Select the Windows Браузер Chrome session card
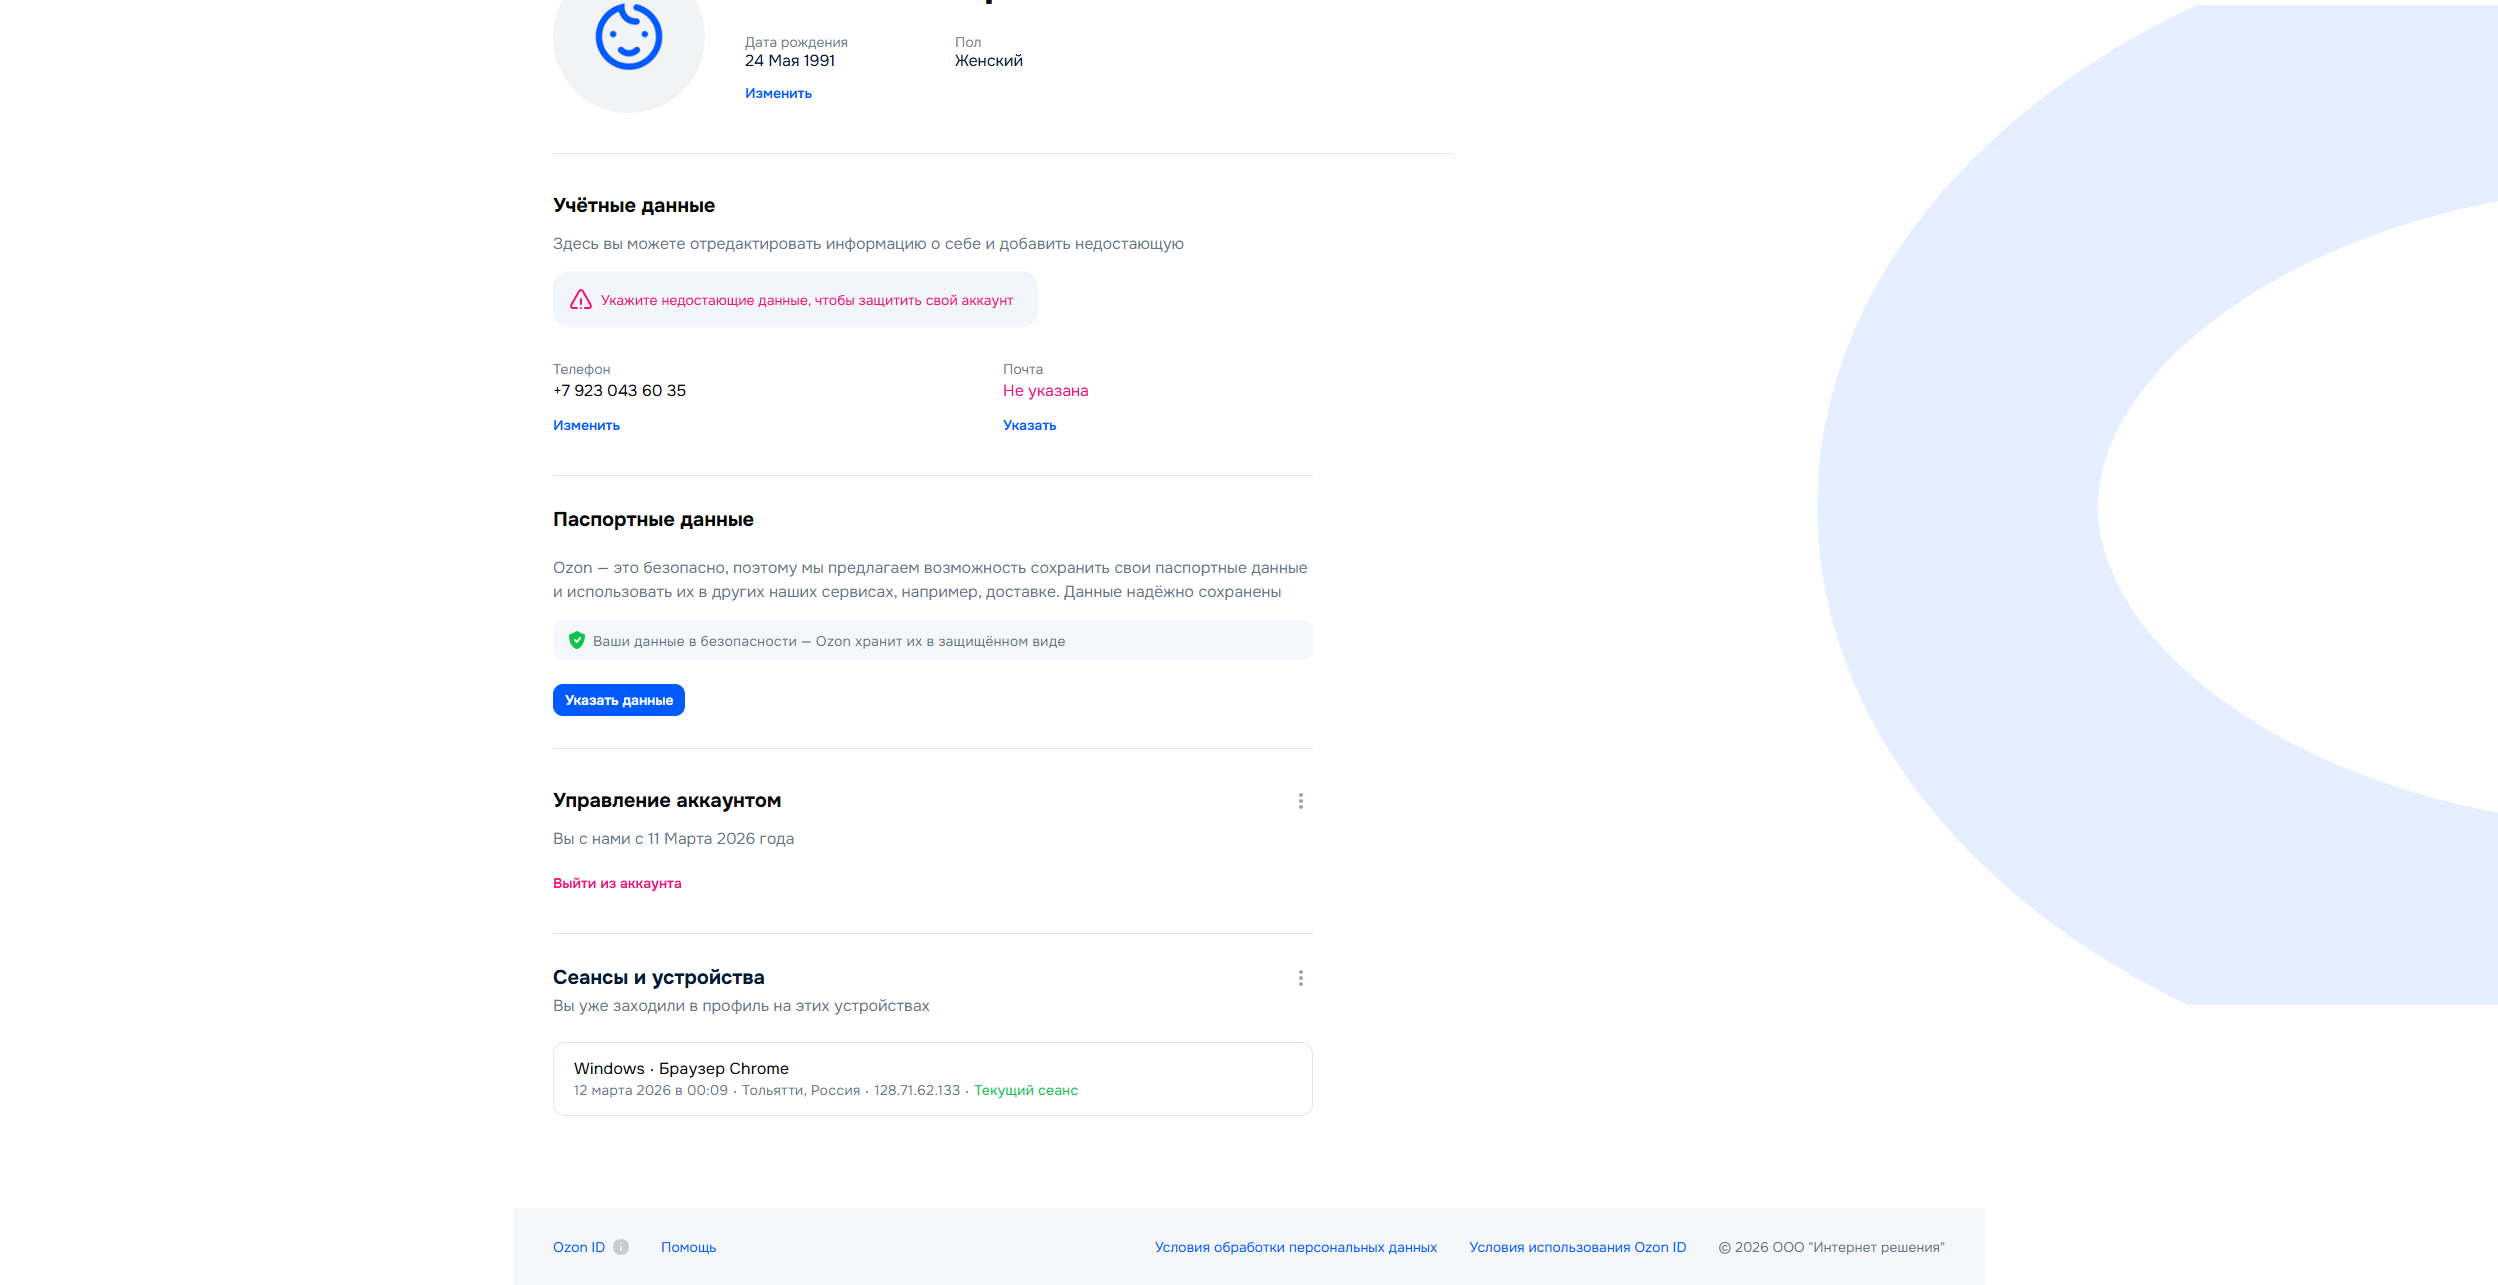This screenshot has height=1285, width=2498. point(932,1078)
